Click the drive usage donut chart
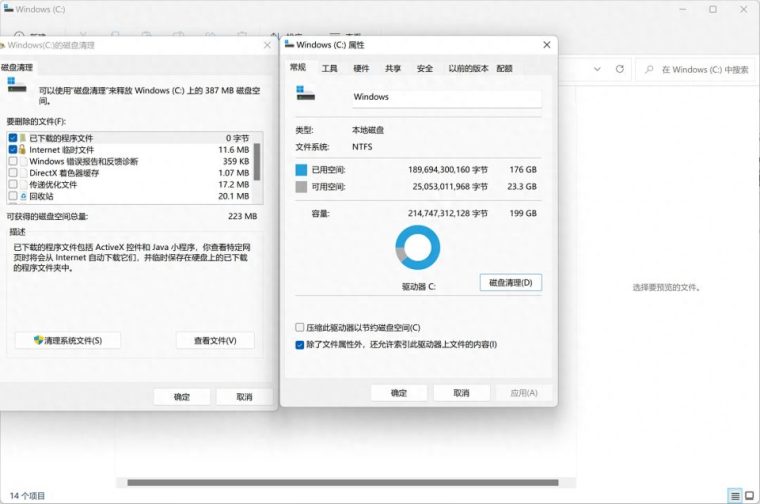This screenshot has height=504, width=760. [x=418, y=247]
